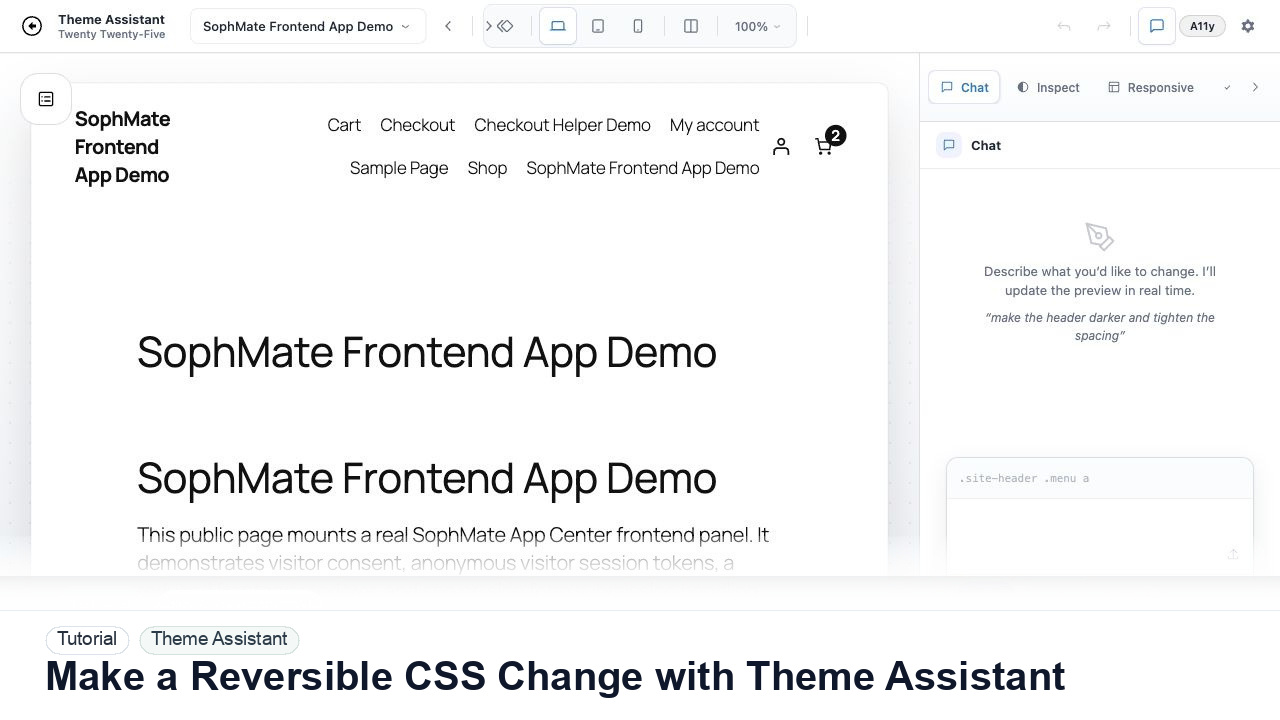Image resolution: width=1280 pixels, height=720 pixels.
Task: Switch to the Responsive tab
Action: pos(1151,87)
